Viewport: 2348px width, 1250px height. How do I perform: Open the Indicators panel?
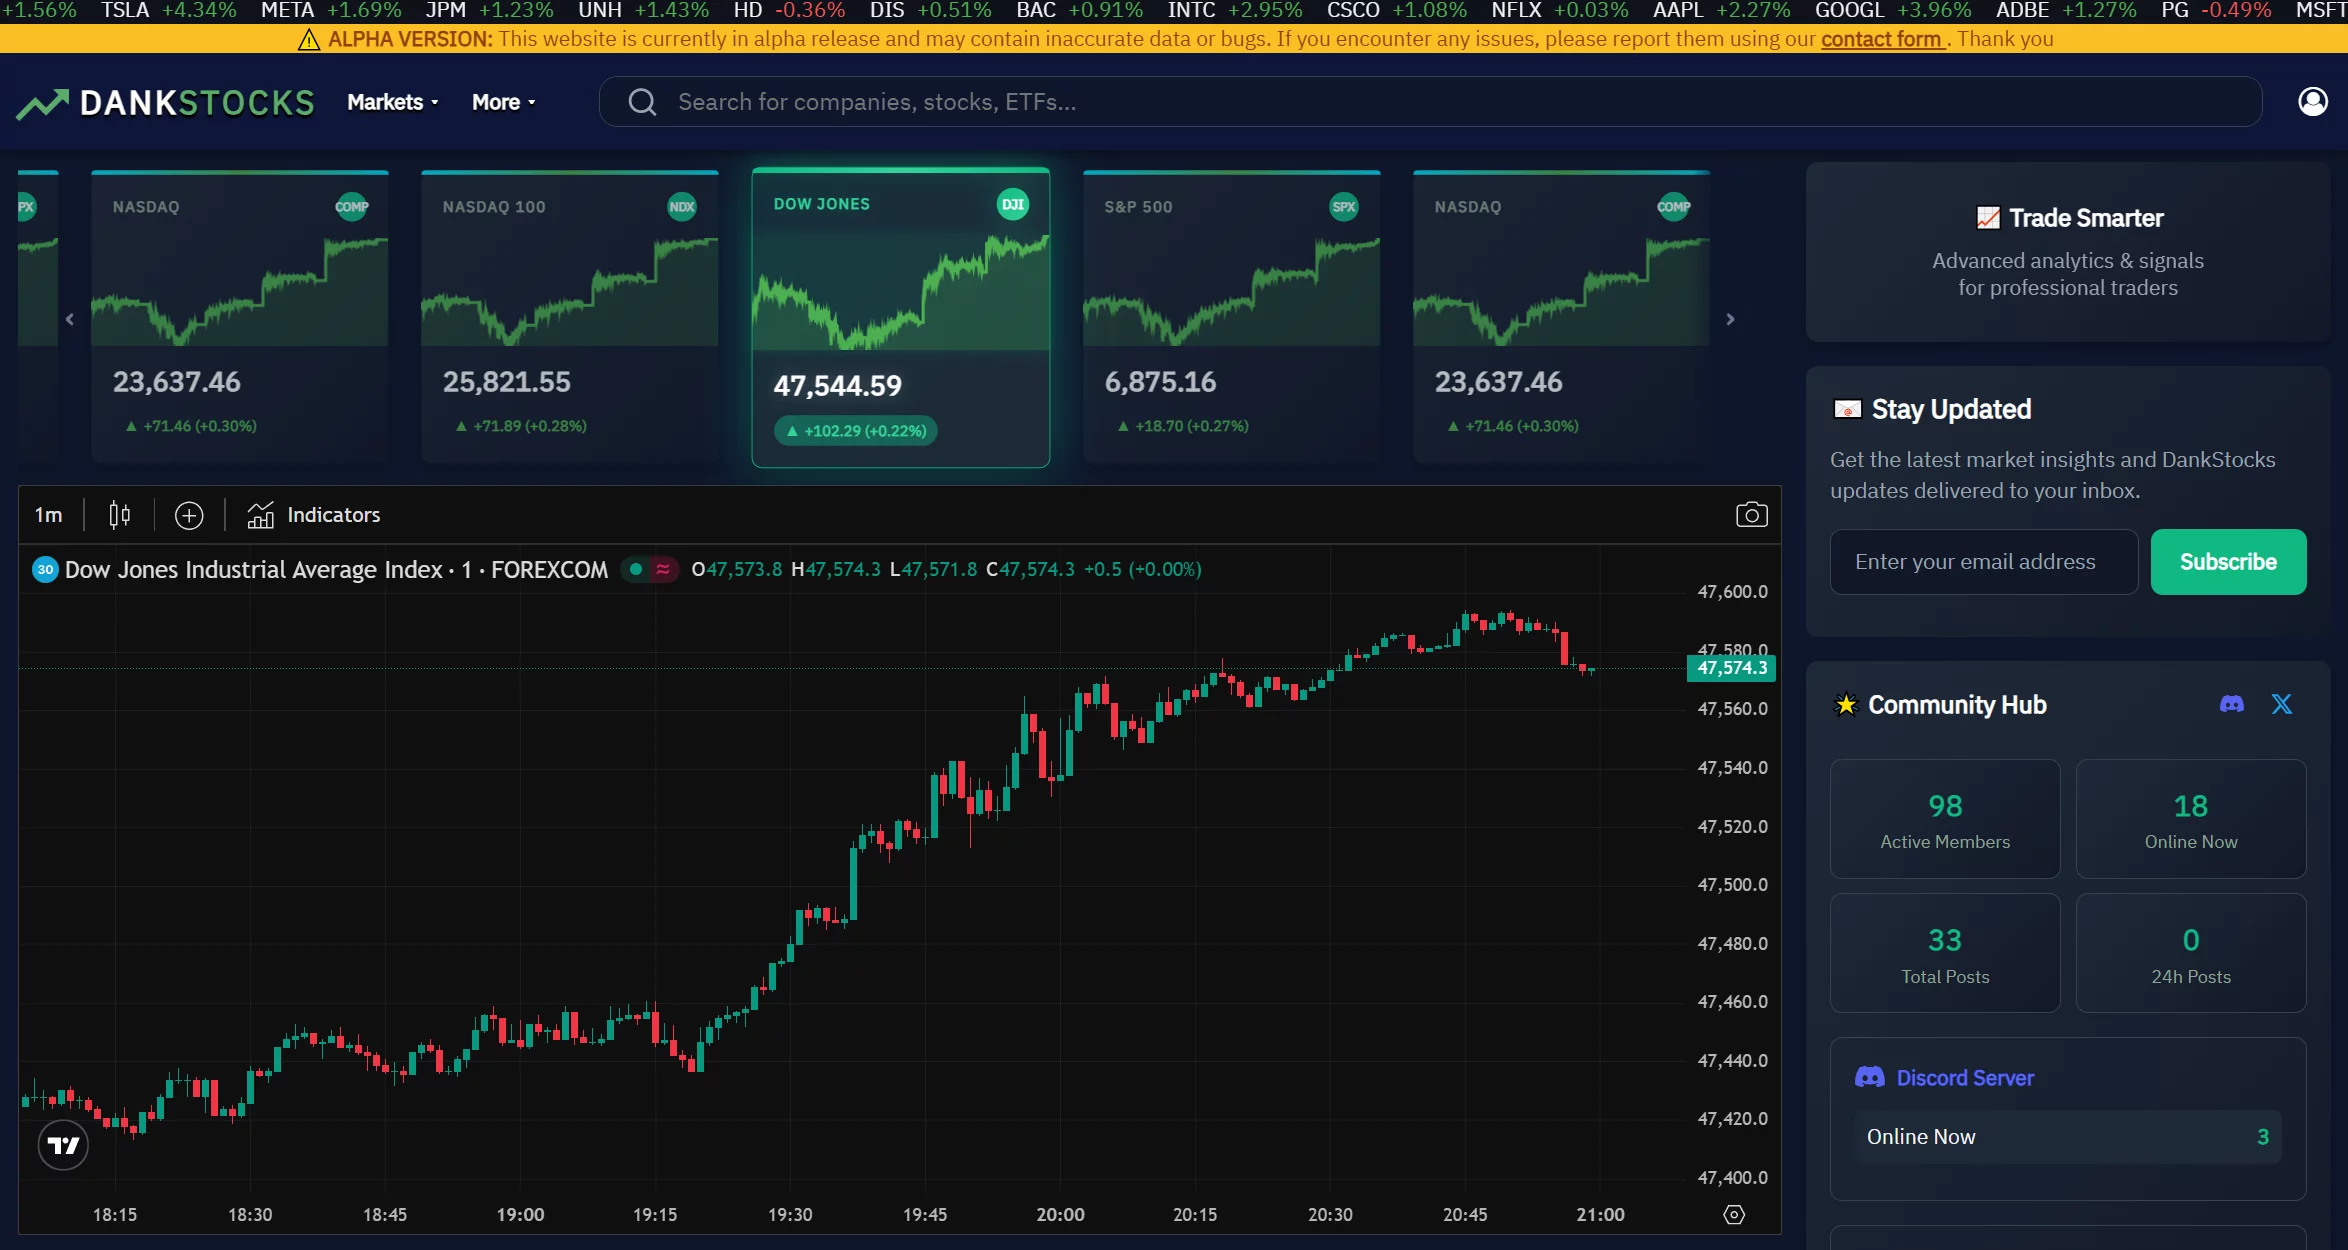(x=313, y=514)
